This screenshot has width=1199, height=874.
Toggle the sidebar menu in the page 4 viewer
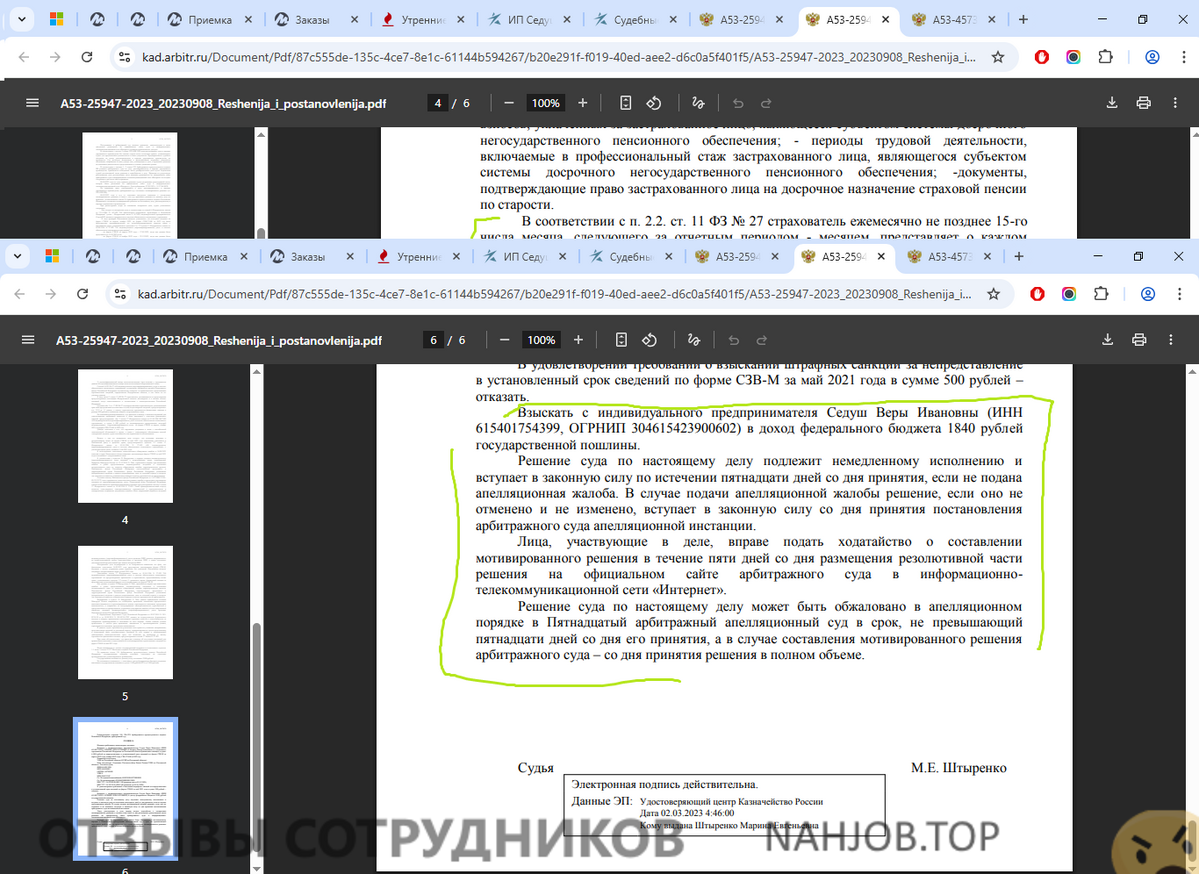point(32,103)
